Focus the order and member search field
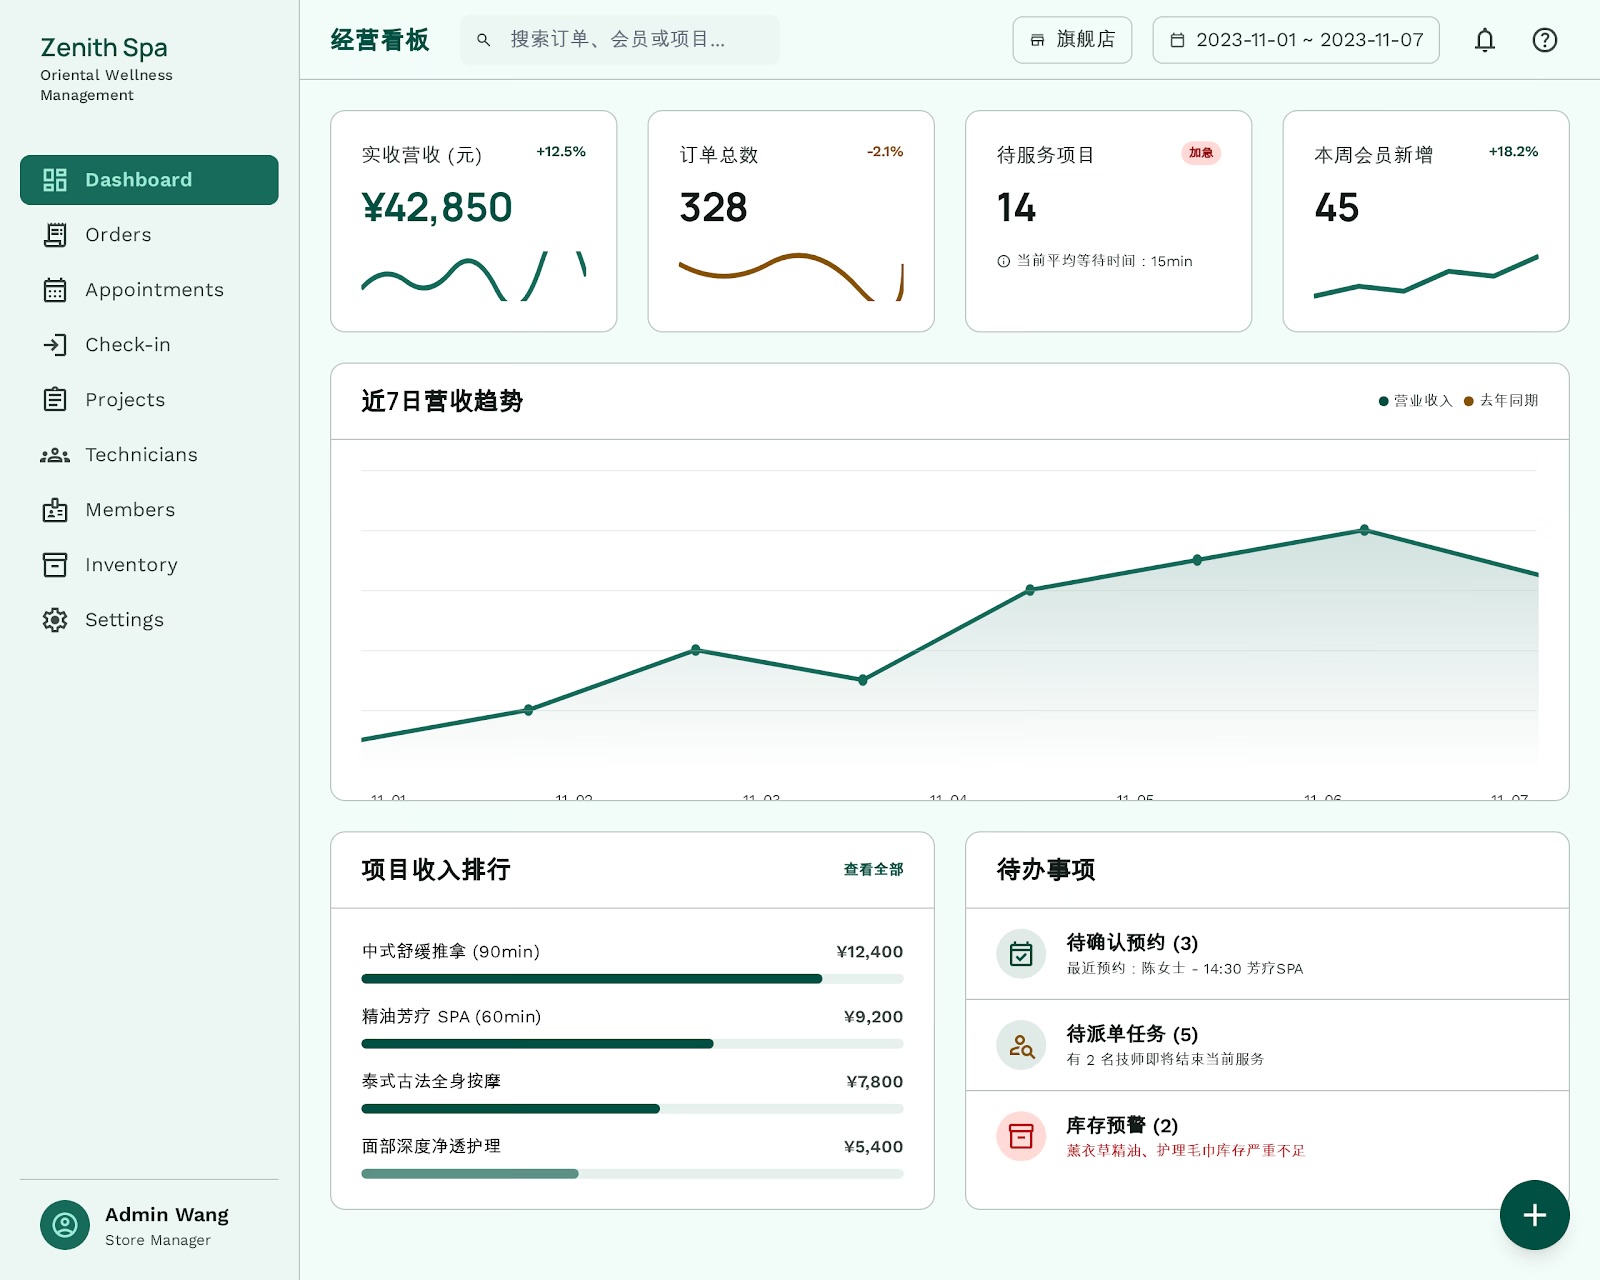 point(620,40)
